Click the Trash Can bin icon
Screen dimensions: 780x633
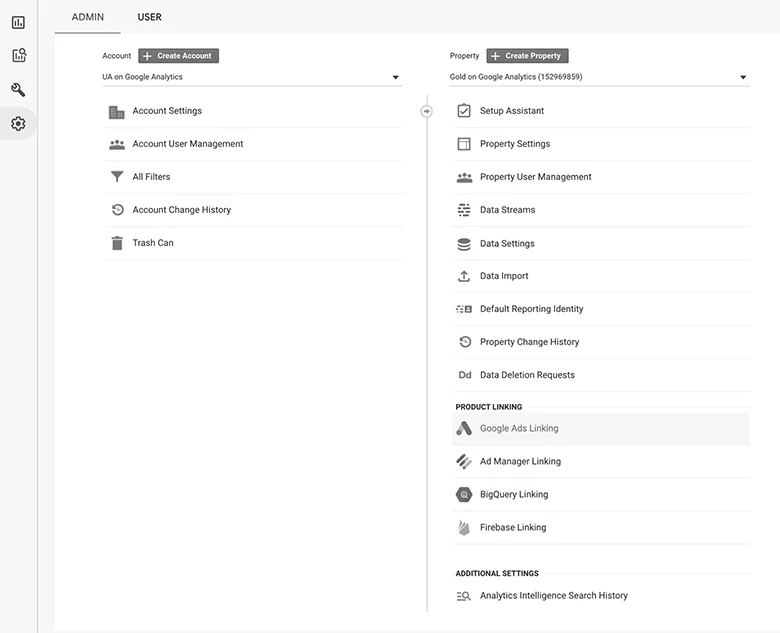117,243
